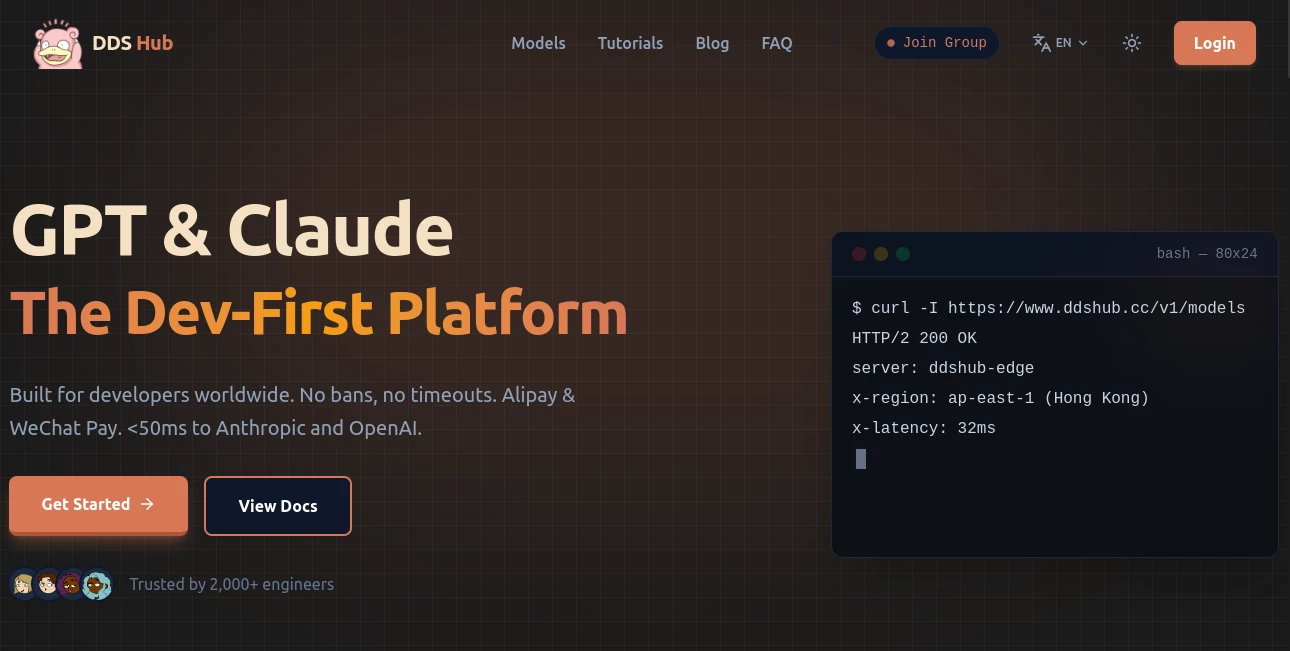Viewport: 1290px width, 651px height.
Task: Click 'The Dev-First Platform' heading
Action: 319,313
